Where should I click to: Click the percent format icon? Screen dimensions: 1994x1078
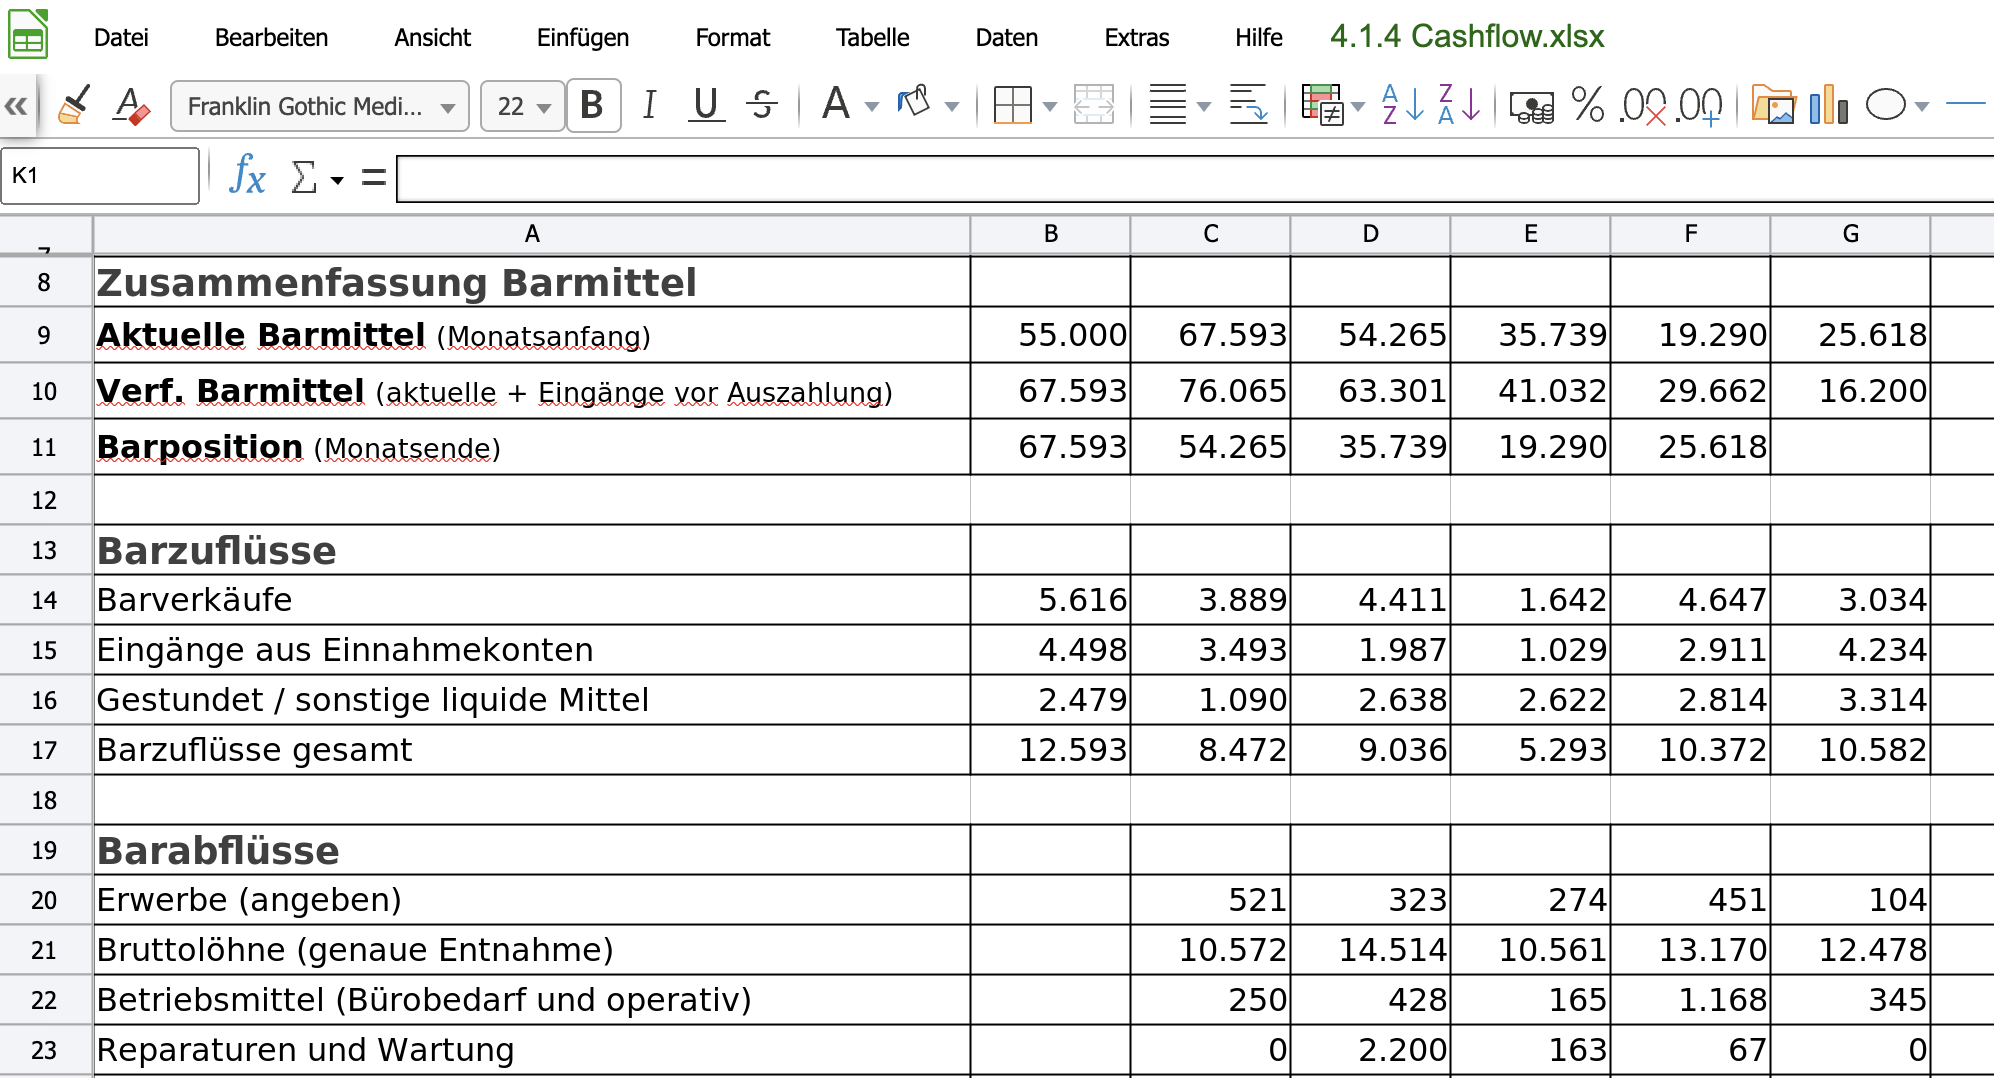point(1587,105)
